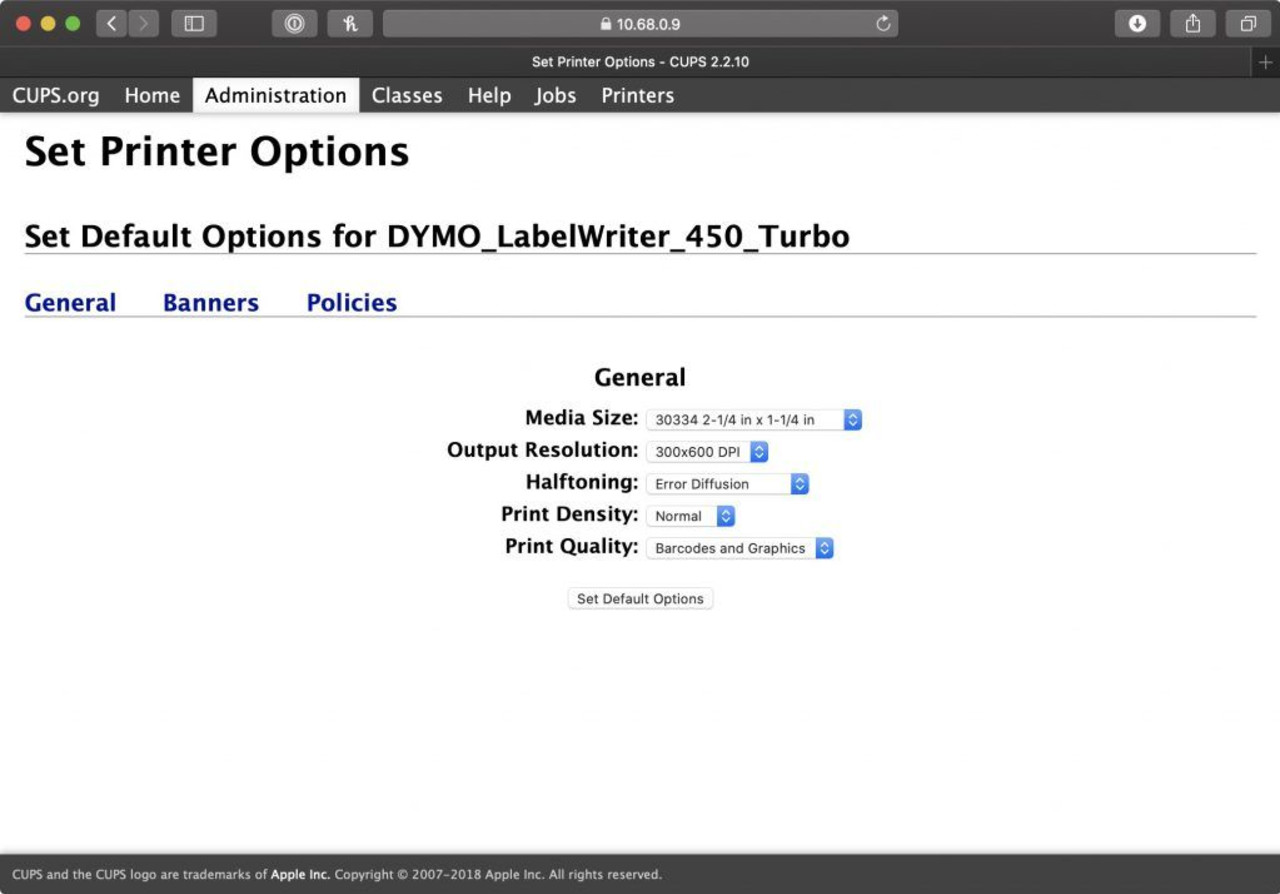Screen dimensions: 1280x894
Task: Change the Print Density dropdown
Action: [690, 516]
